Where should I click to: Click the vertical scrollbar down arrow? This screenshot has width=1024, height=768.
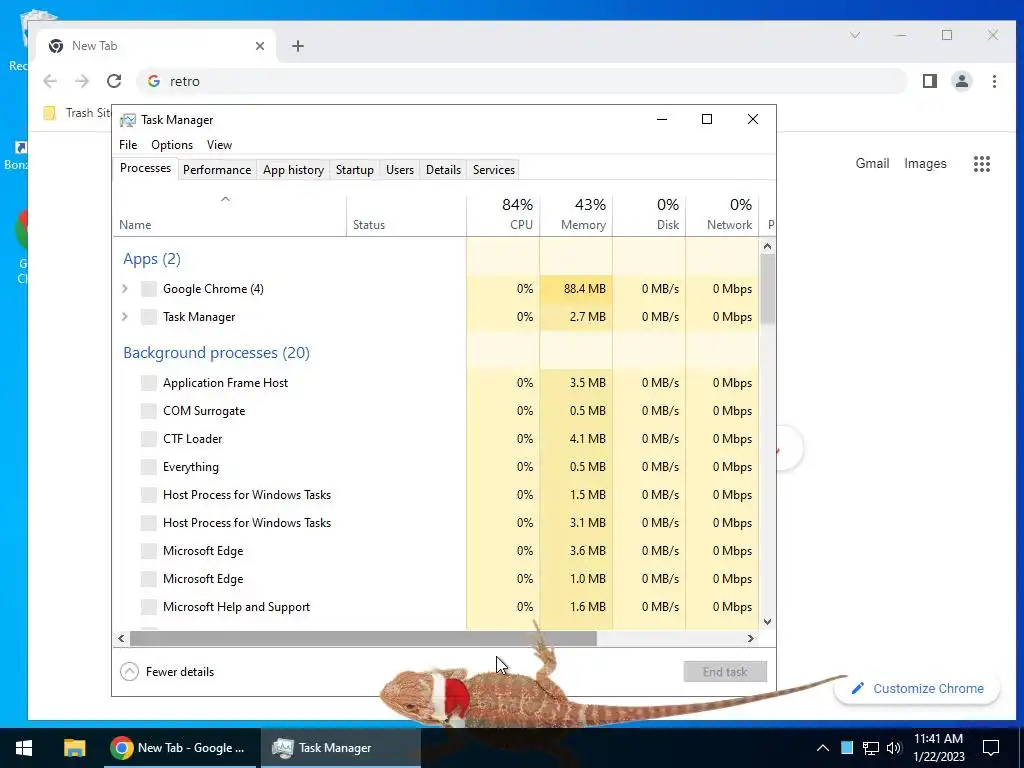(767, 622)
